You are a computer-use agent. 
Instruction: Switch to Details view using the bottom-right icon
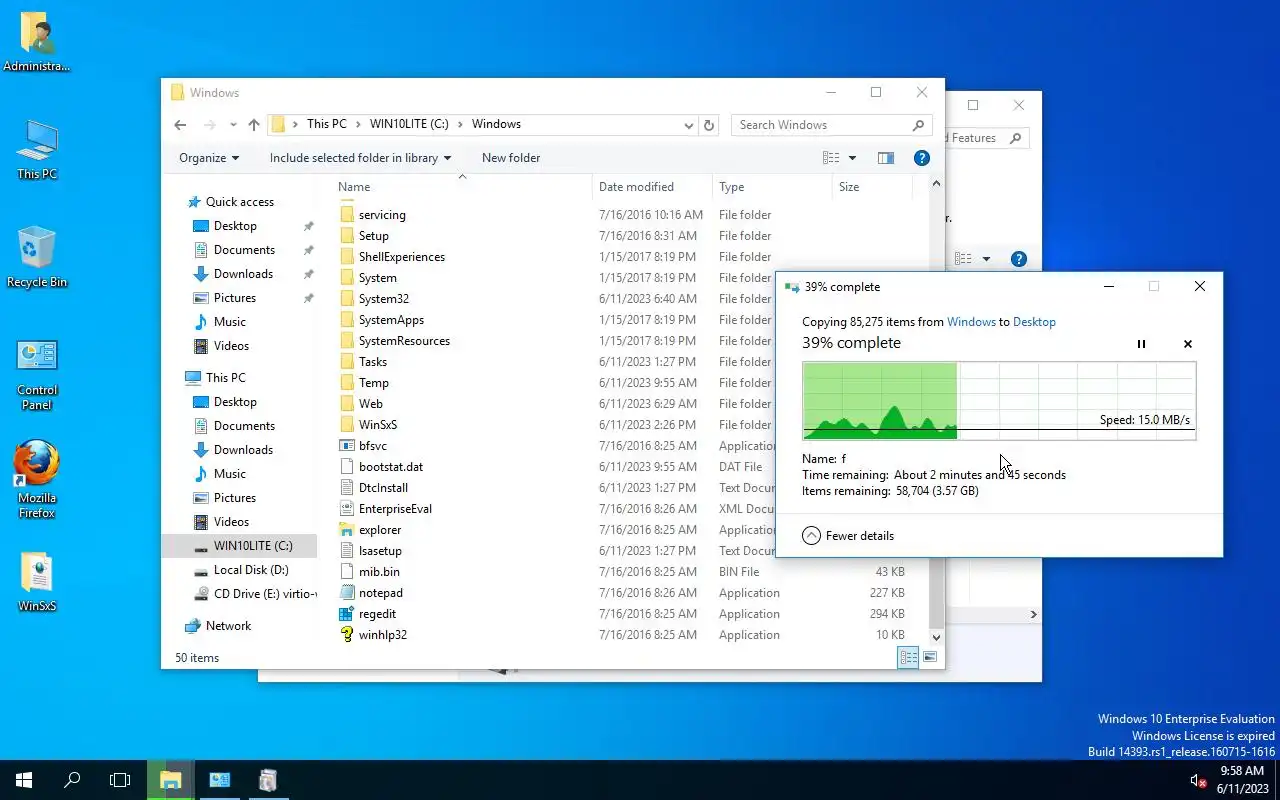tap(908, 657)
